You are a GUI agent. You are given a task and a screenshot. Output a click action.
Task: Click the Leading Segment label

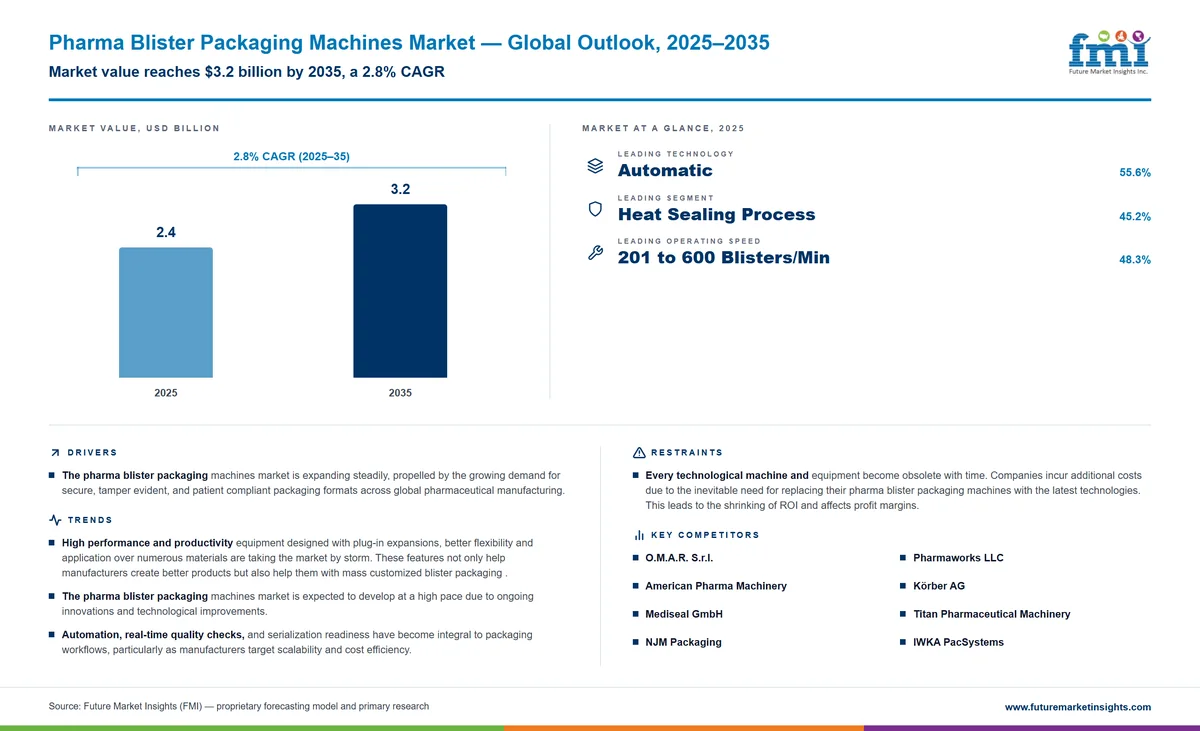[666, 198]
